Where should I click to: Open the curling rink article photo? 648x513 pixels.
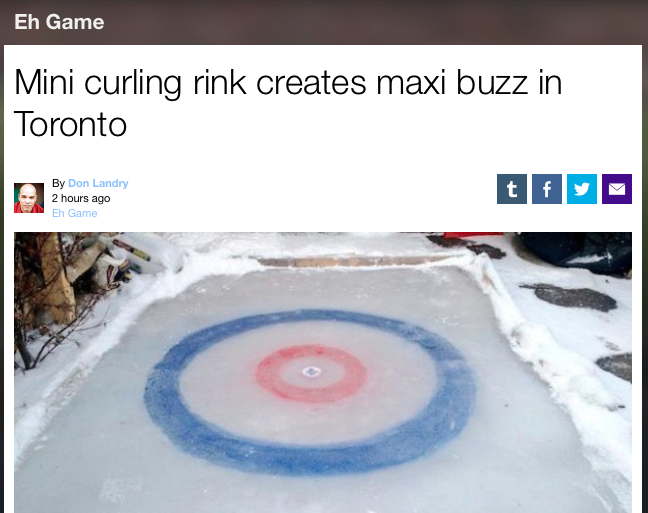coord(323,372)
